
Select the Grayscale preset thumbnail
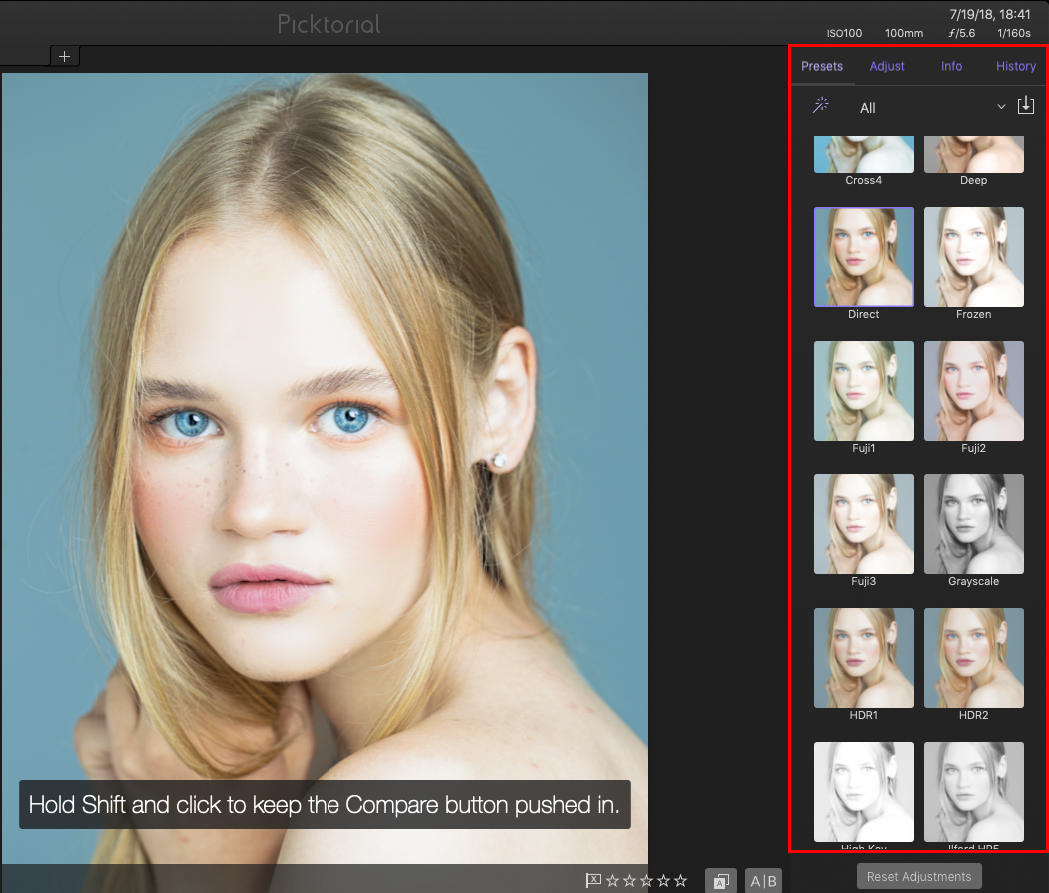tap(973, 524)
